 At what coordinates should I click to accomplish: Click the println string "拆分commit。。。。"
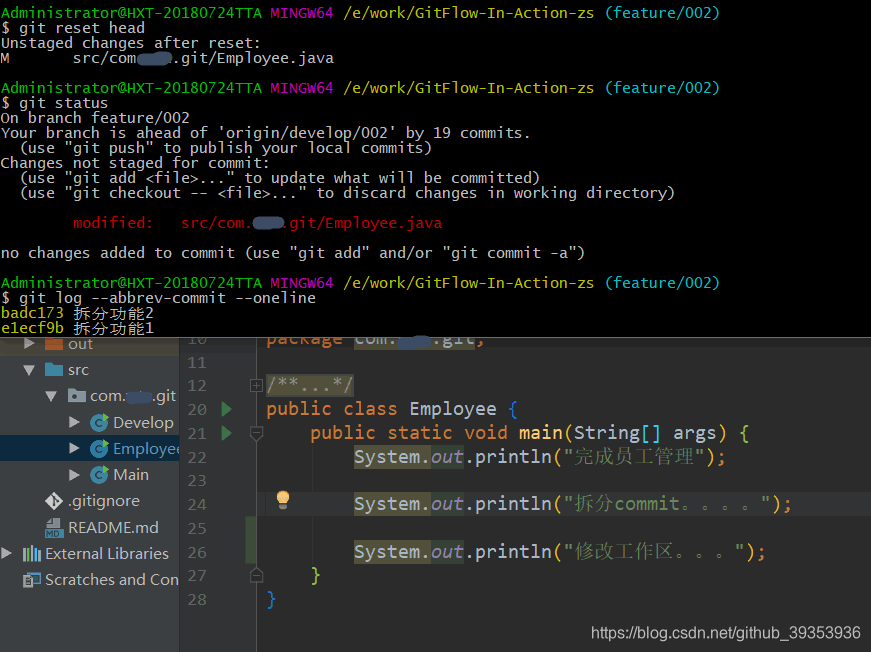point(667,504)
